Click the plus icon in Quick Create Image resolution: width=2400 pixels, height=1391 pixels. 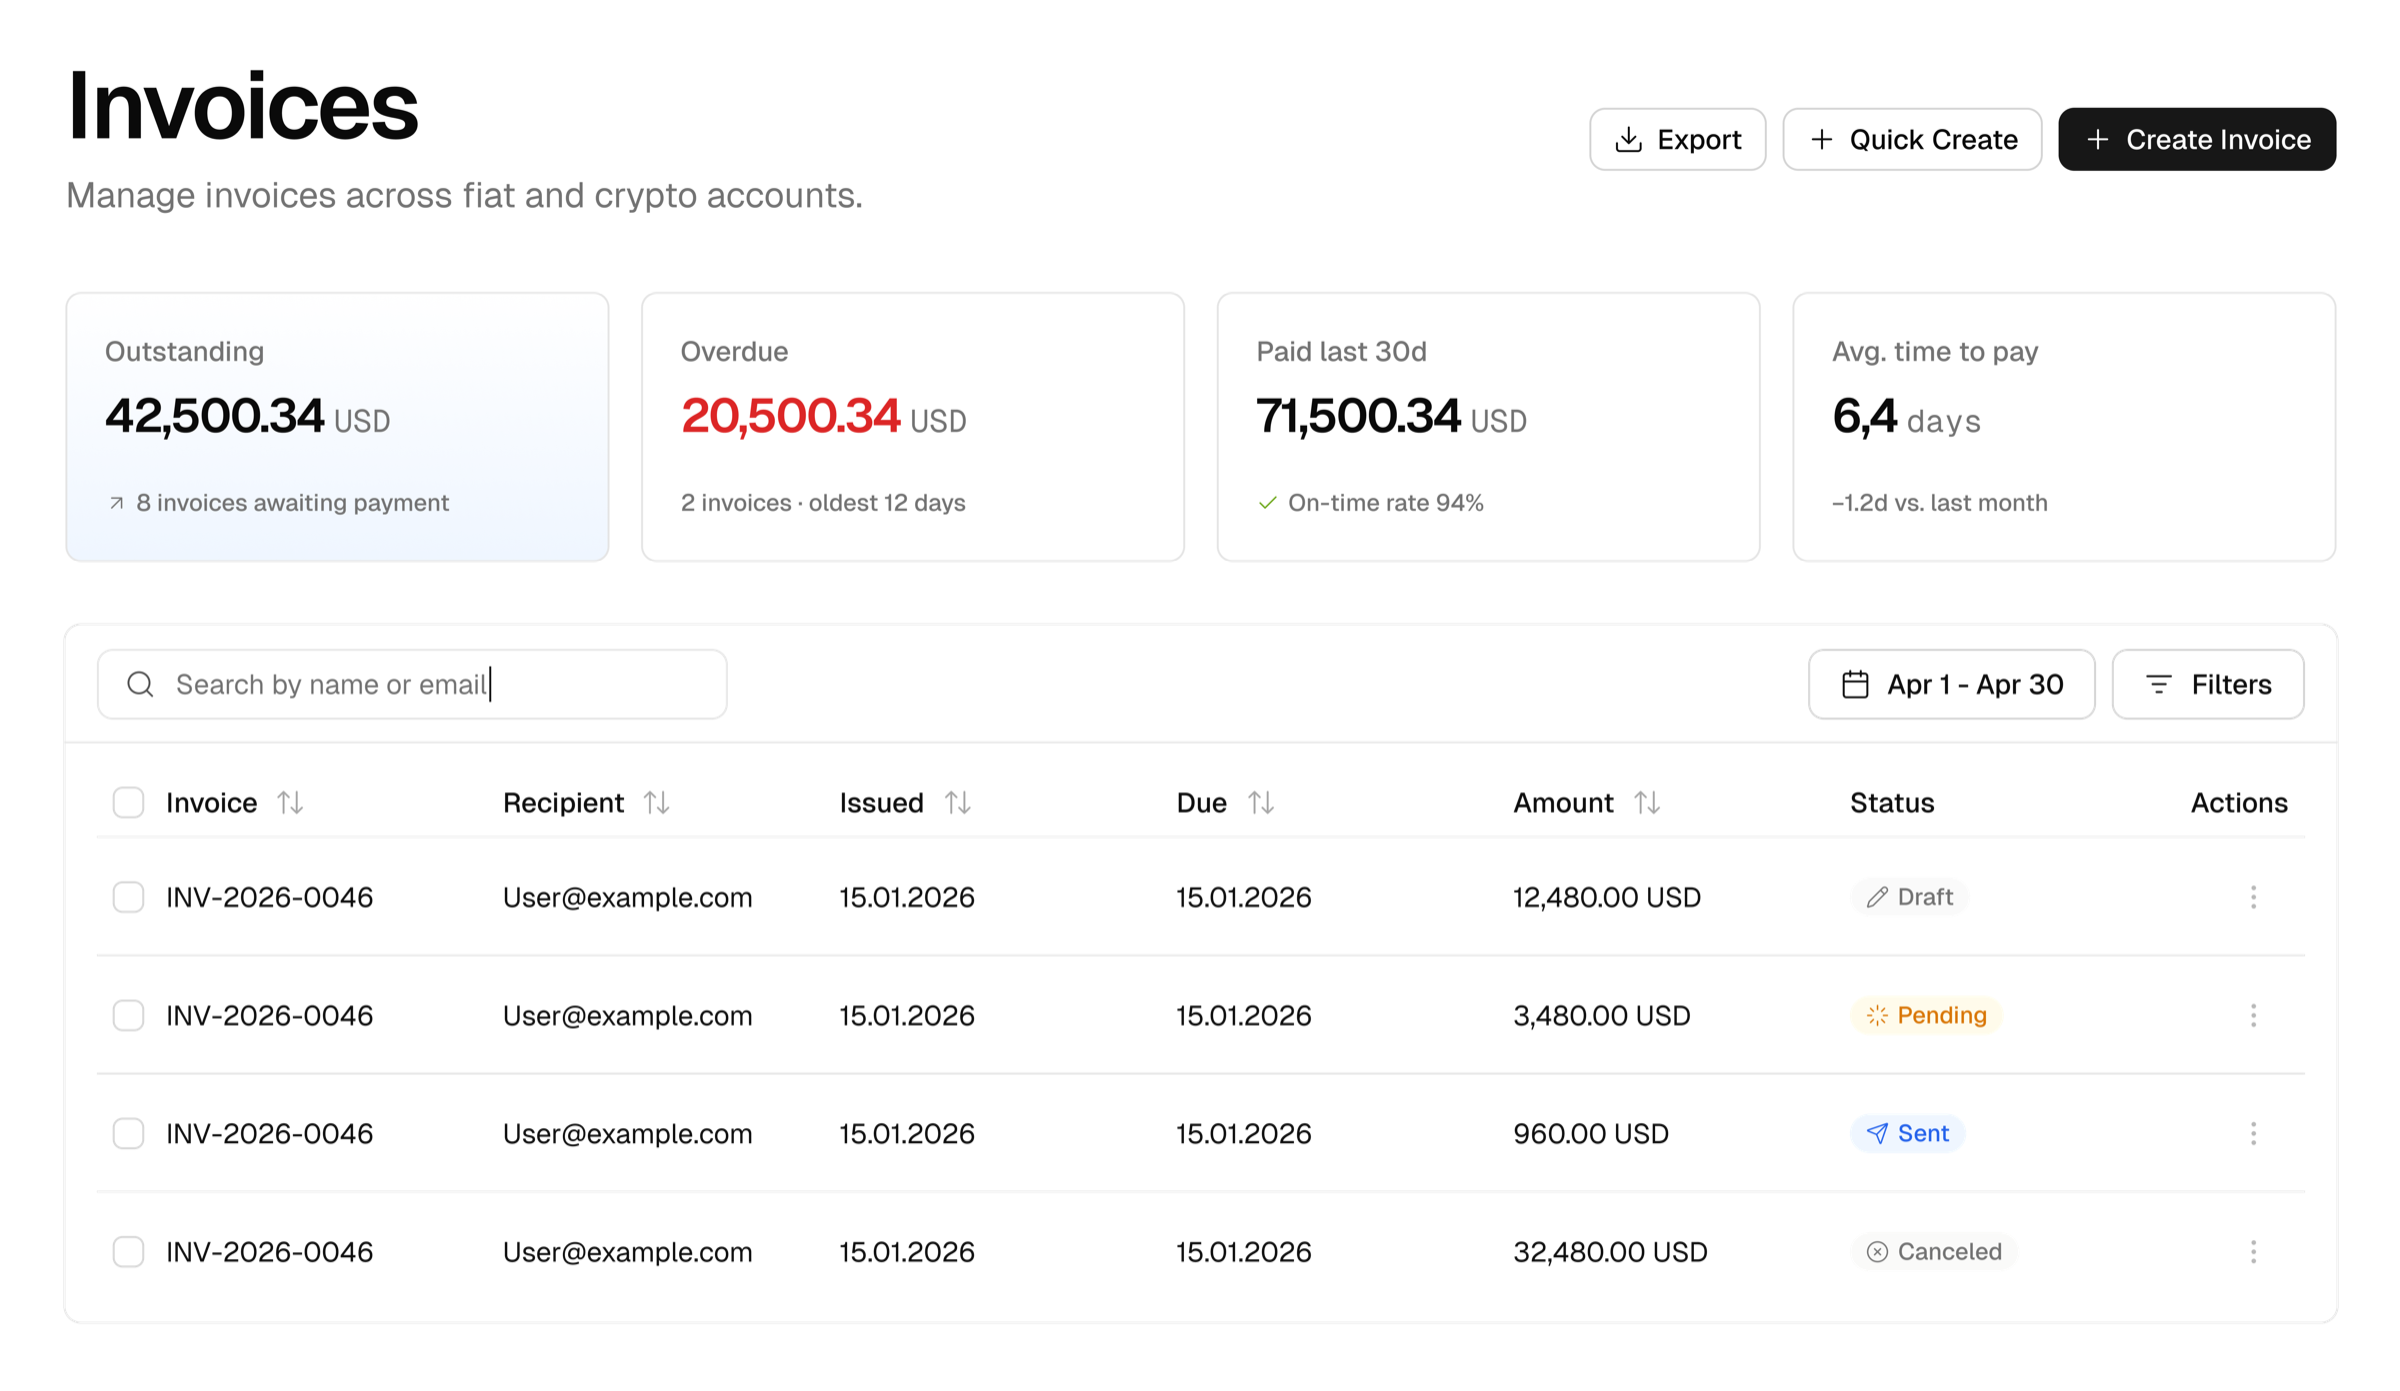tap(1821, 139)
